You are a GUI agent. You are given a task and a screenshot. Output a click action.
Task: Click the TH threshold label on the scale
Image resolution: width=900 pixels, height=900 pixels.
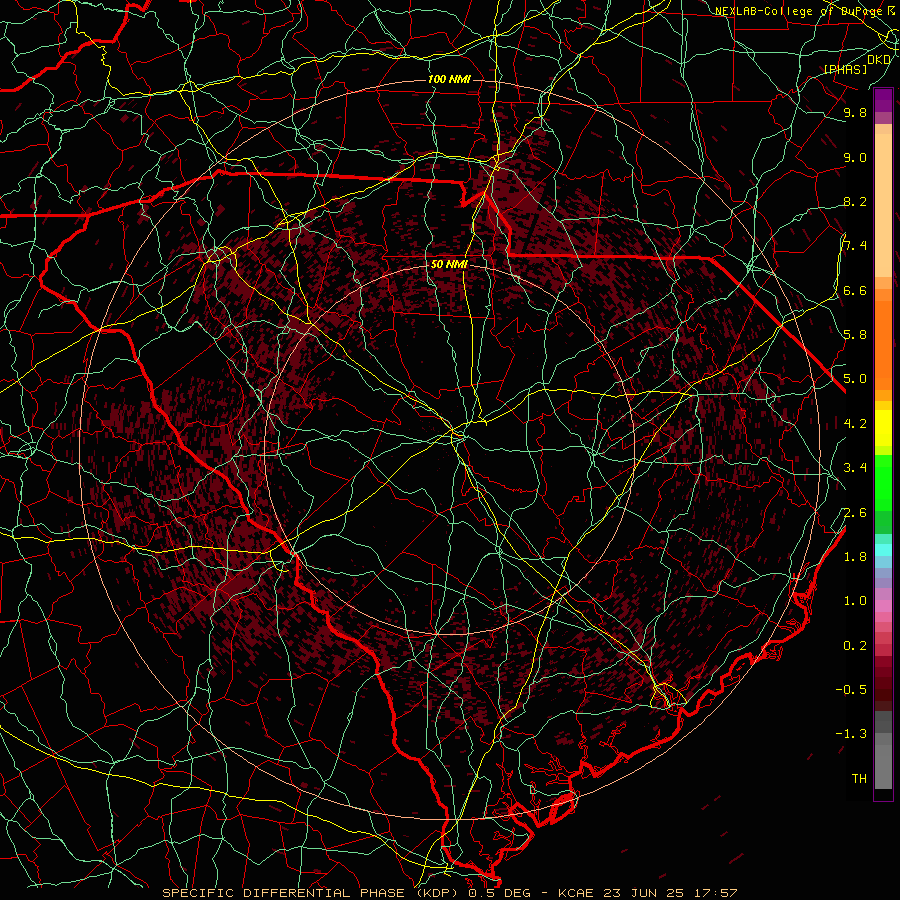[859, 779]
